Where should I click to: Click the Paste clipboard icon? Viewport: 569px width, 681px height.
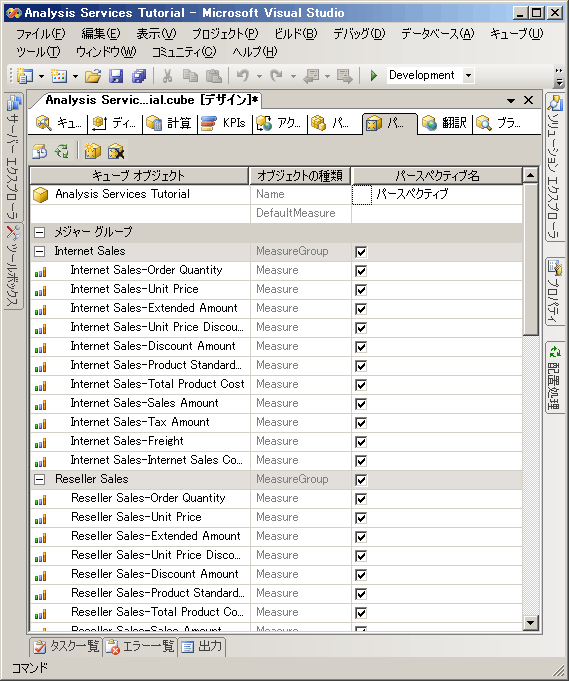tap(213, 76)
